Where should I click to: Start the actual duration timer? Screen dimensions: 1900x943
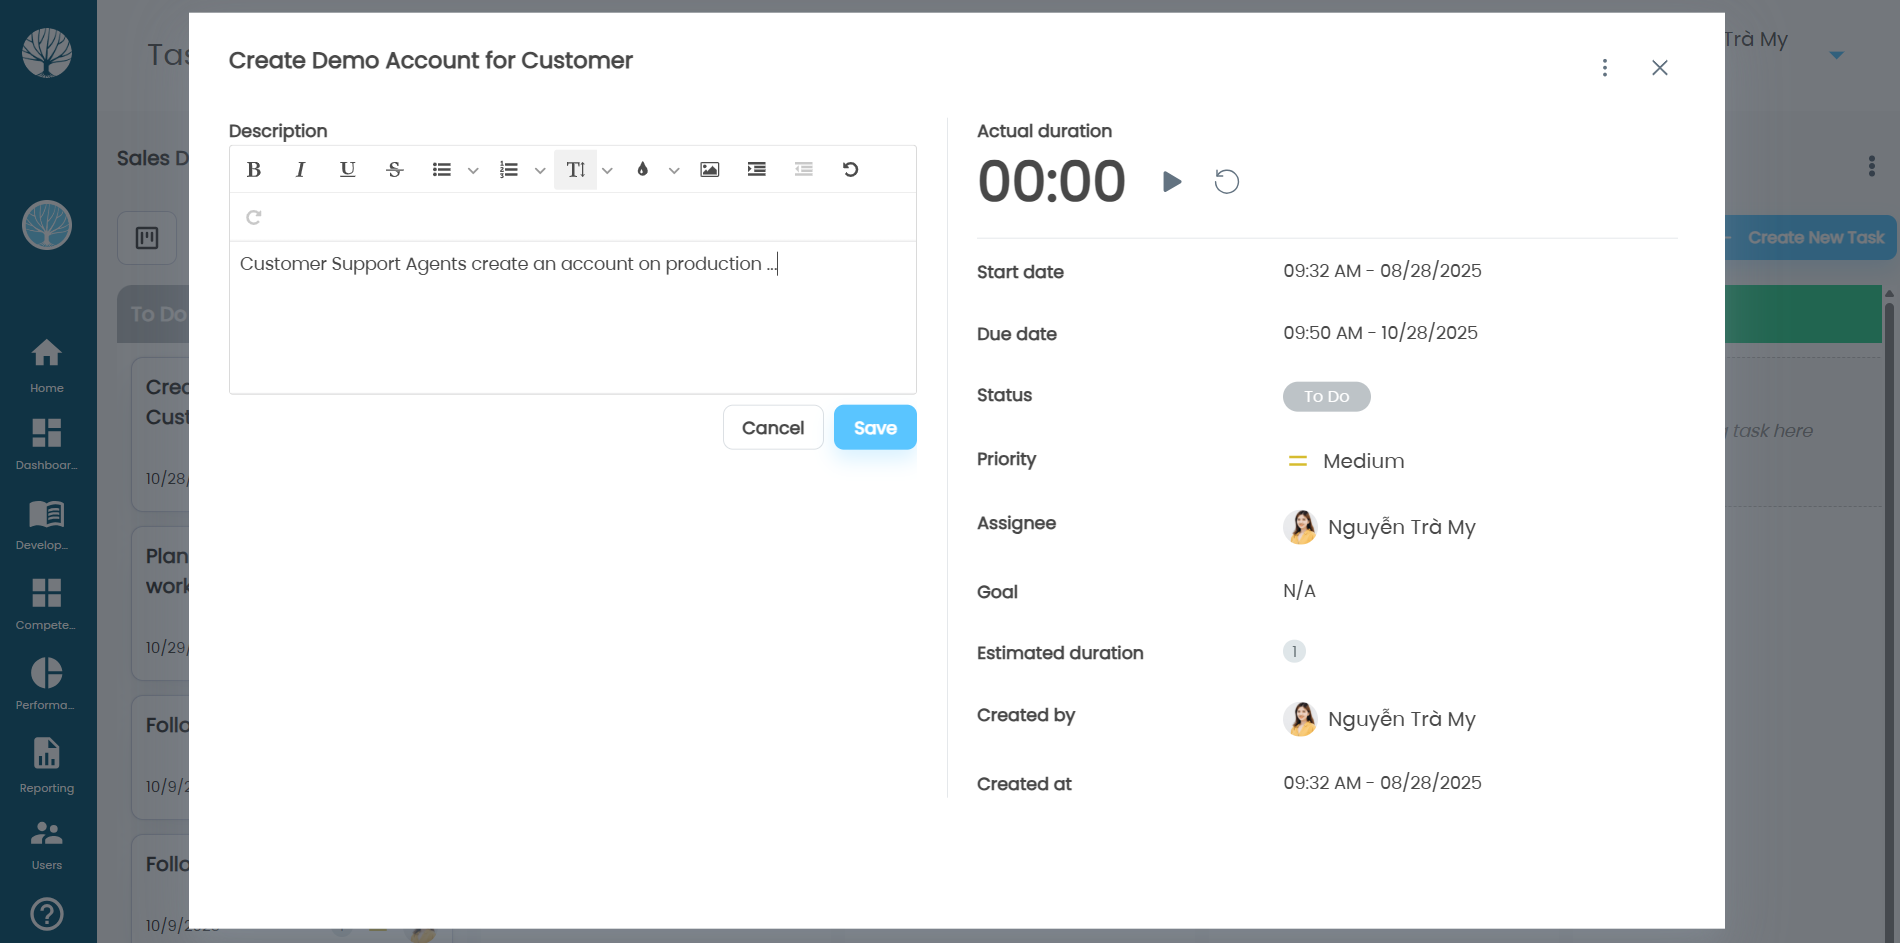click(1172, 182)
